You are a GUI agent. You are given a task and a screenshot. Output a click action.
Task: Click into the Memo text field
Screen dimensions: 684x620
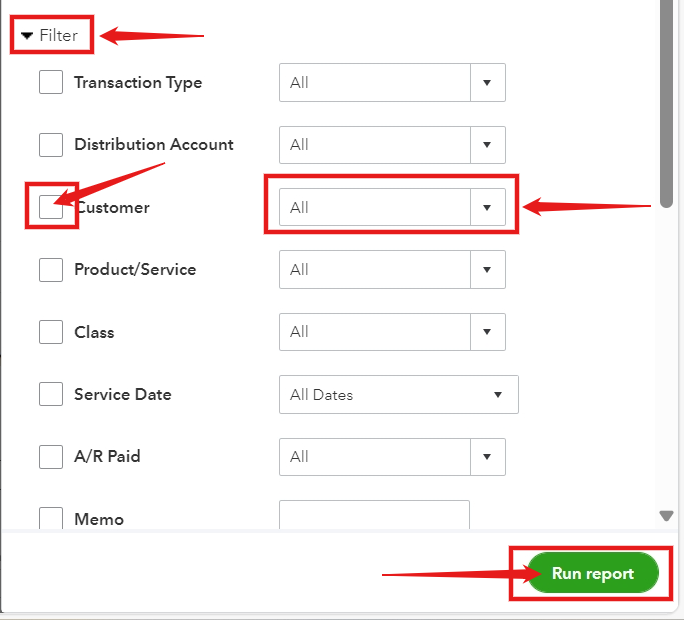(x=374, y=515)
